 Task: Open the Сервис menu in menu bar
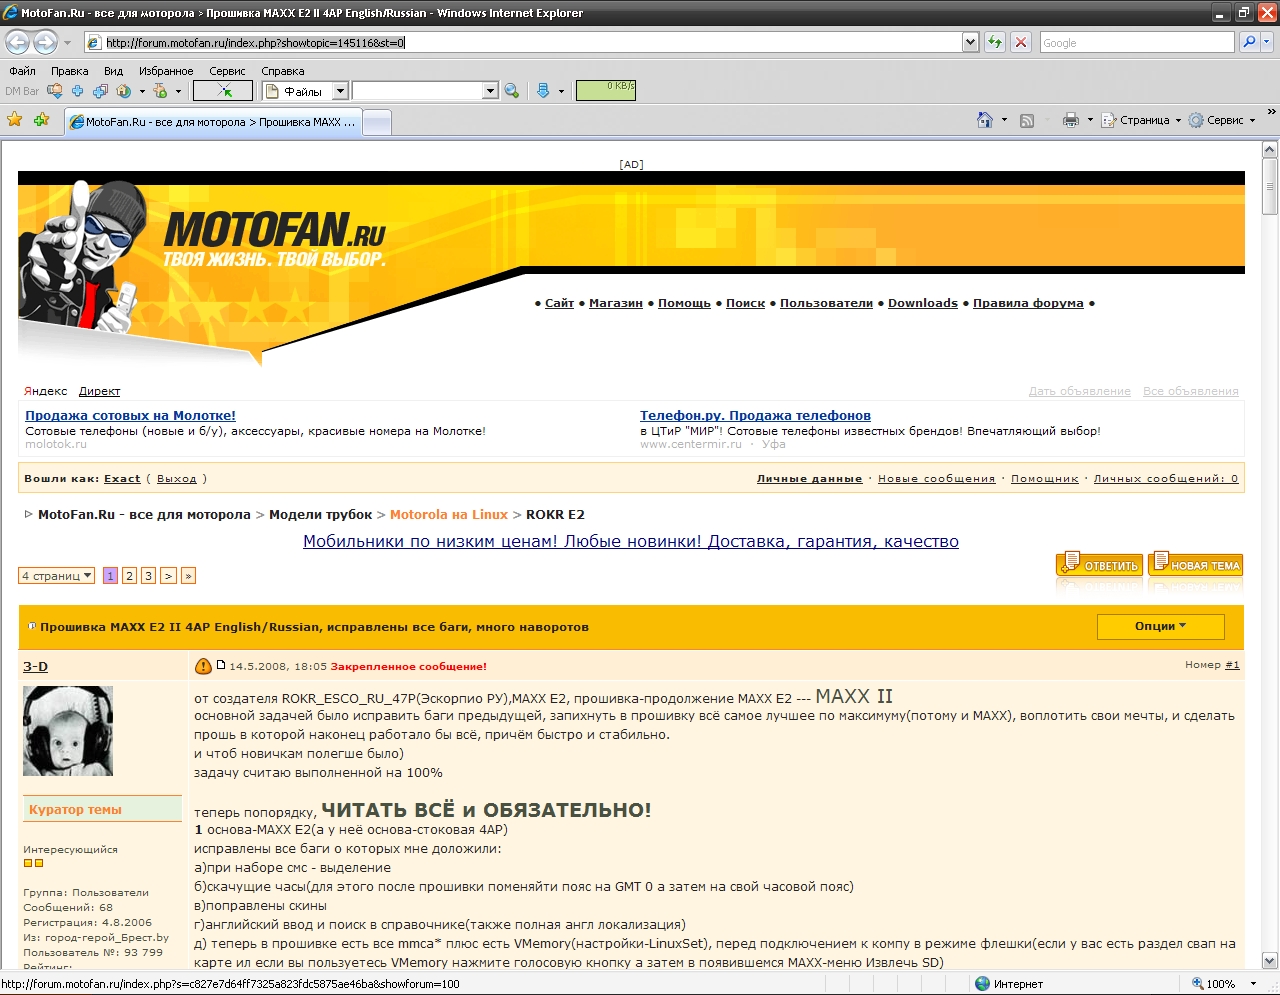coord(227,71)
